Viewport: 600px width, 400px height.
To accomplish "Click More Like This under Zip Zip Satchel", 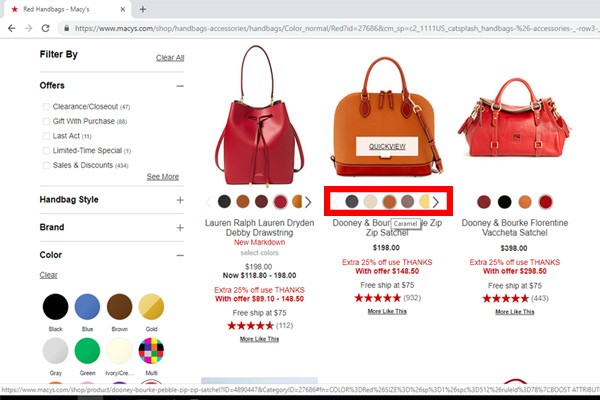I will click(387, 312).
